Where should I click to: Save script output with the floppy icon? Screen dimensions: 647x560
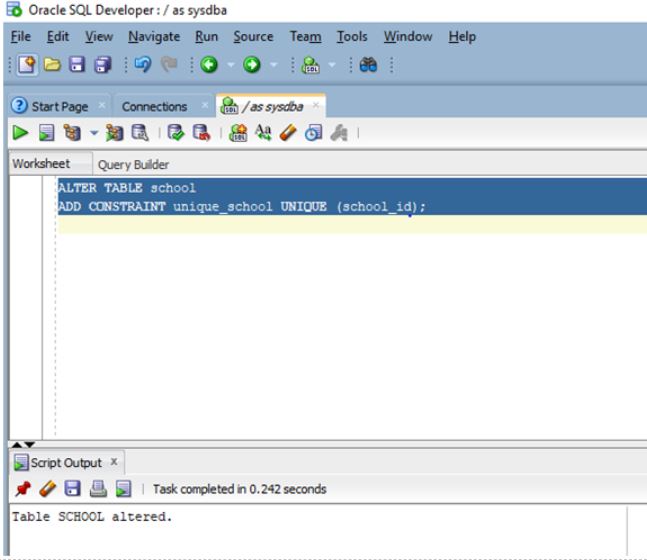73,489
